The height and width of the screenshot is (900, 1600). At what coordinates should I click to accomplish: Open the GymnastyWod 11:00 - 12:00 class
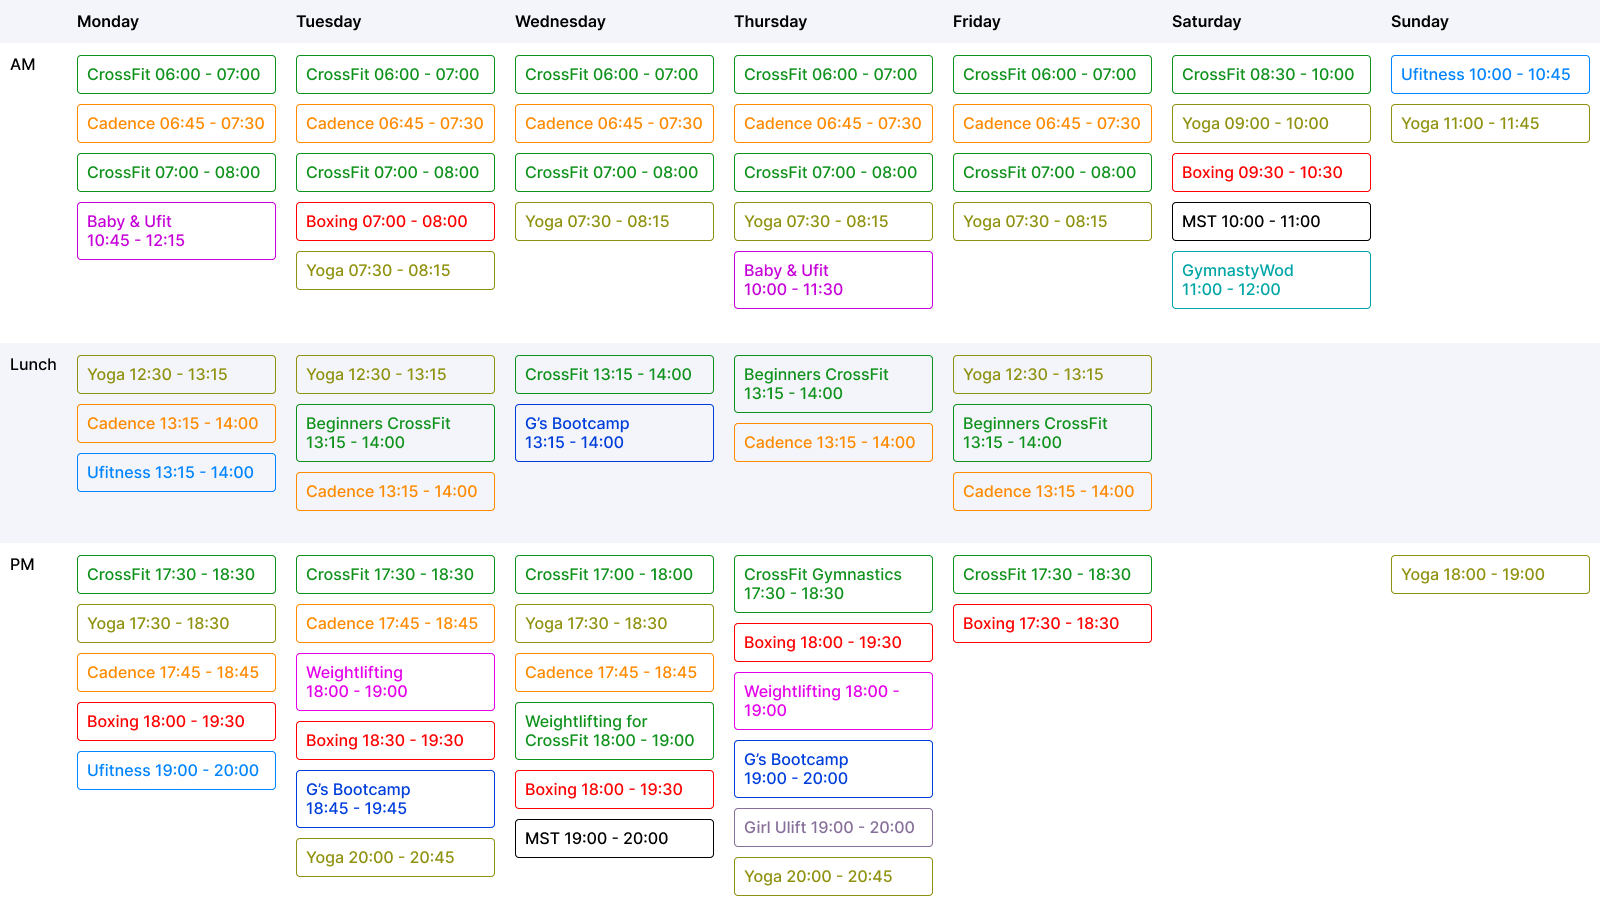[1271, 280]
